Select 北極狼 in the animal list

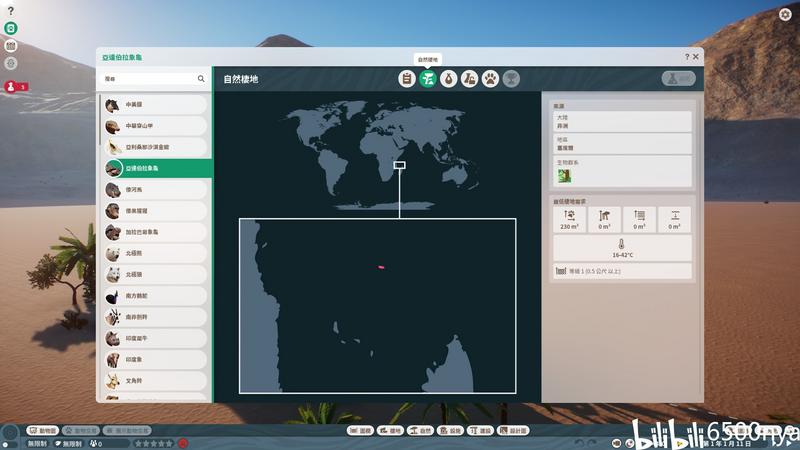pyautogui.click(x=156, y=274)
